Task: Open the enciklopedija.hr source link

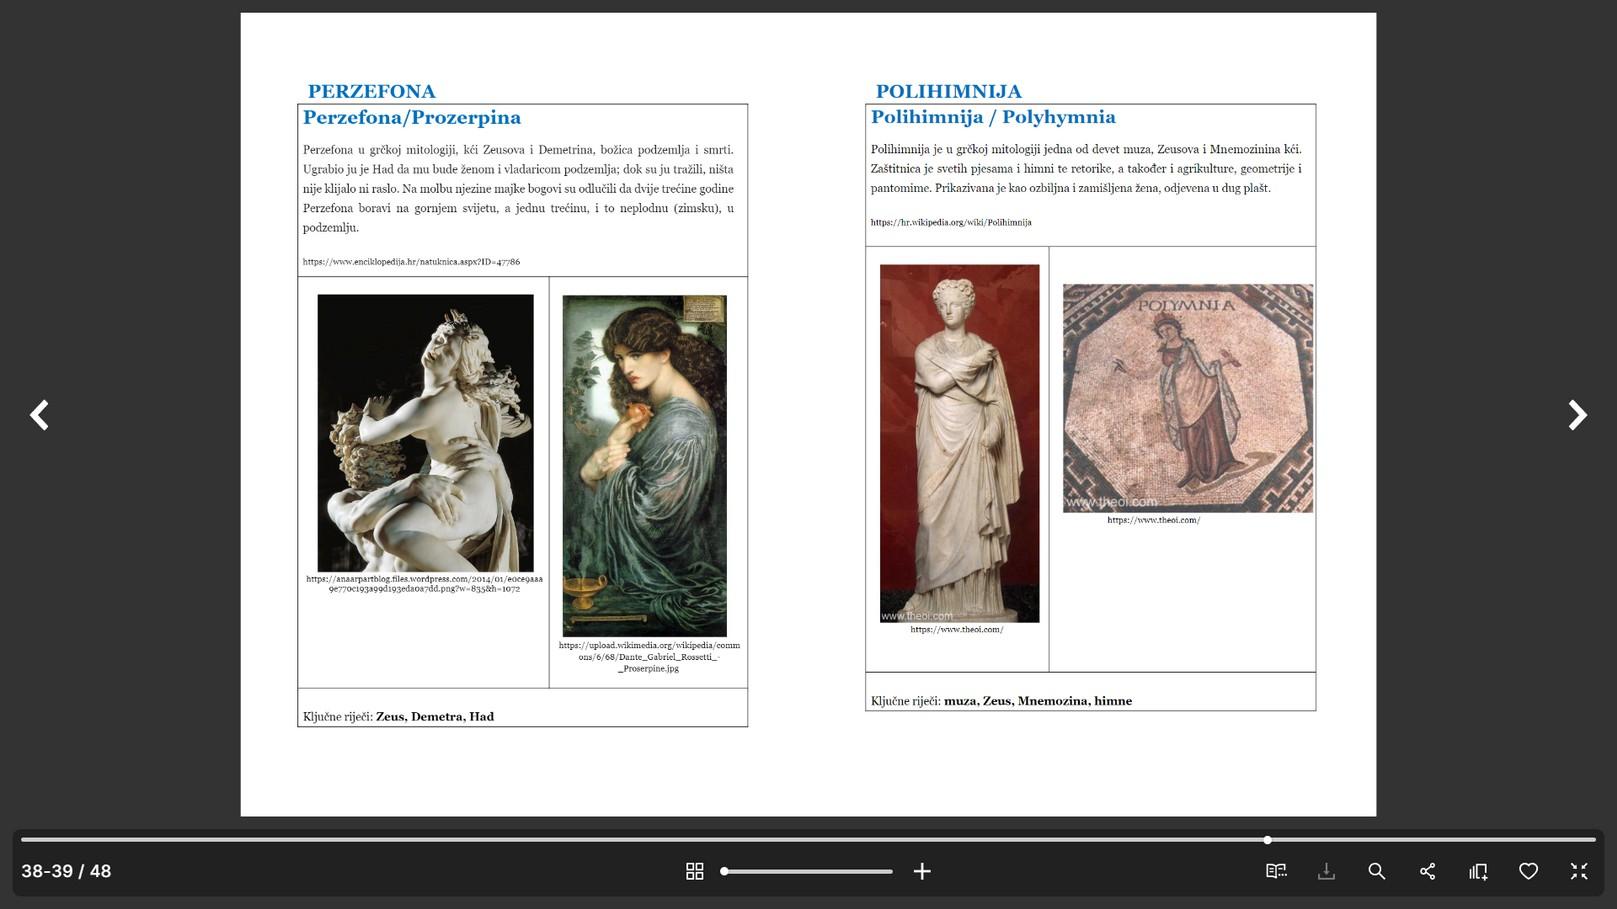Action: (x=411, y=262)
